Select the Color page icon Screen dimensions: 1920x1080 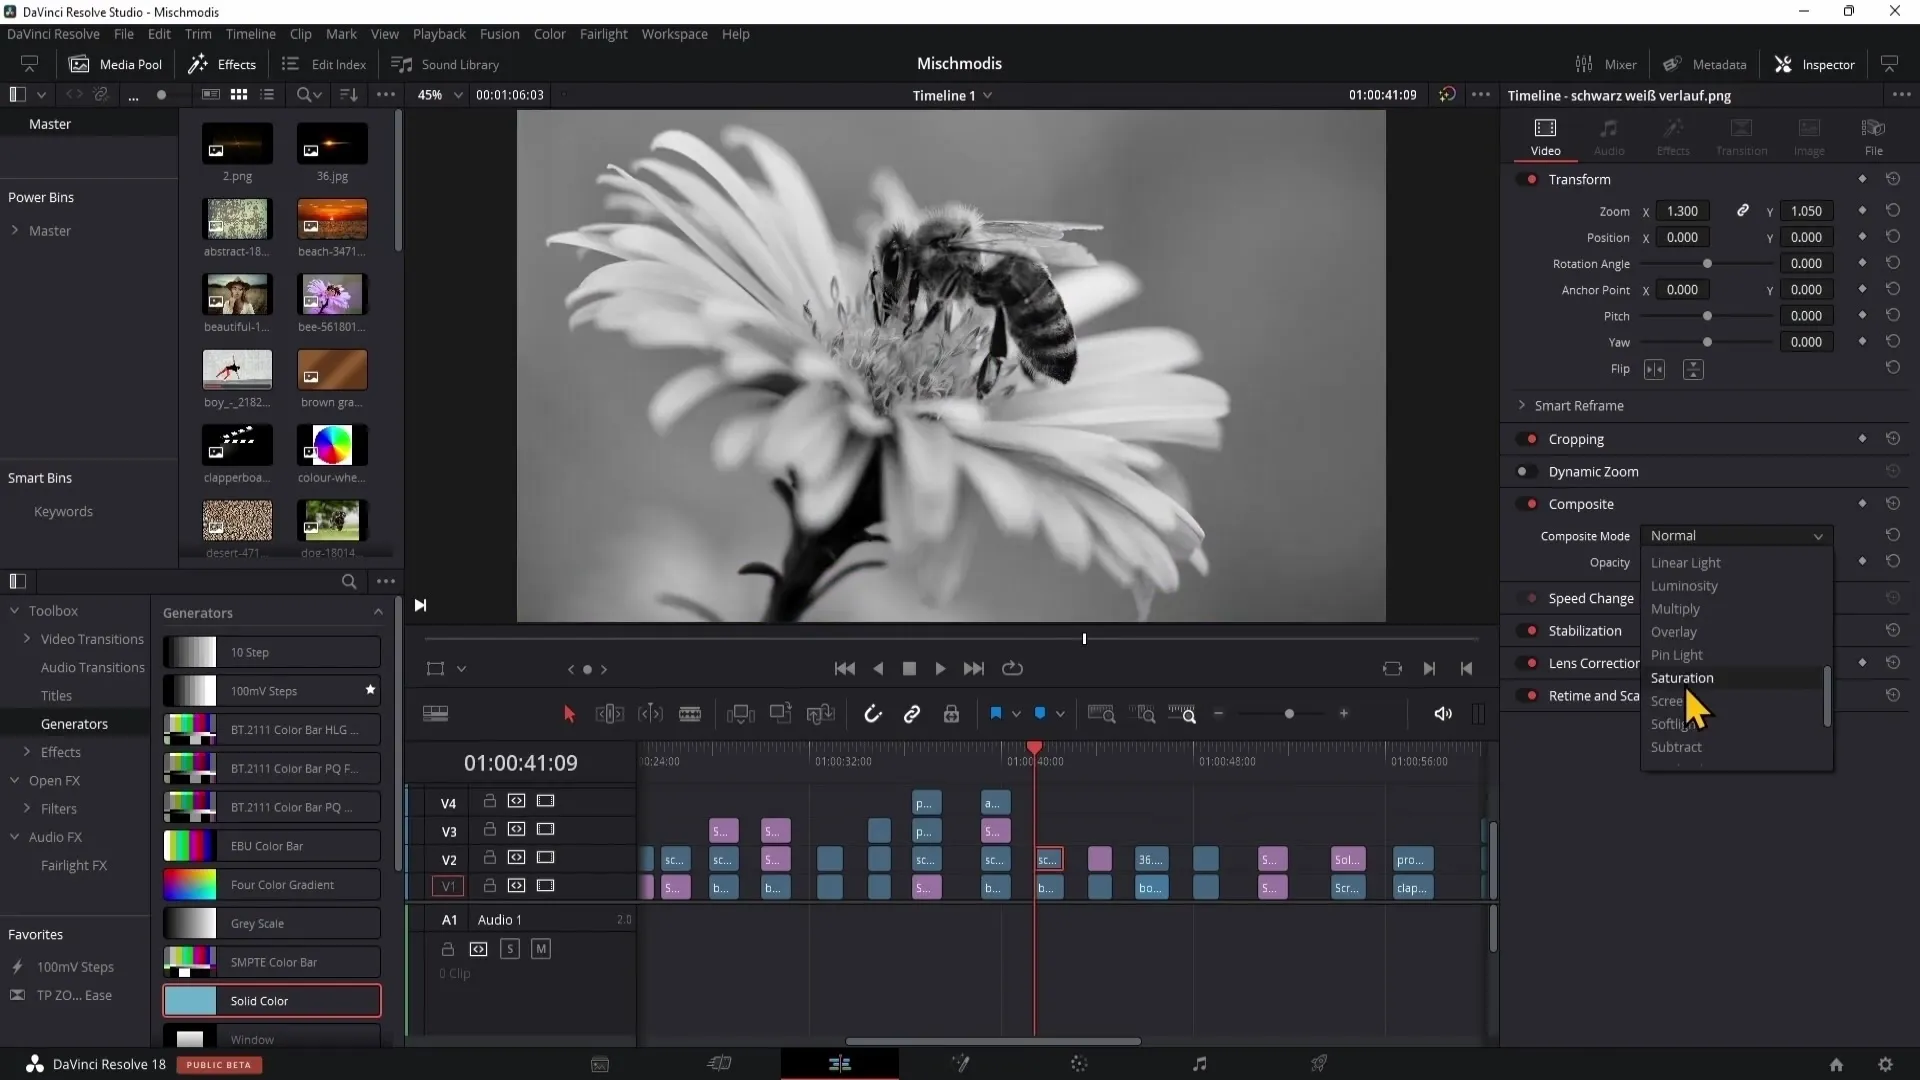click(1081, 1064)
